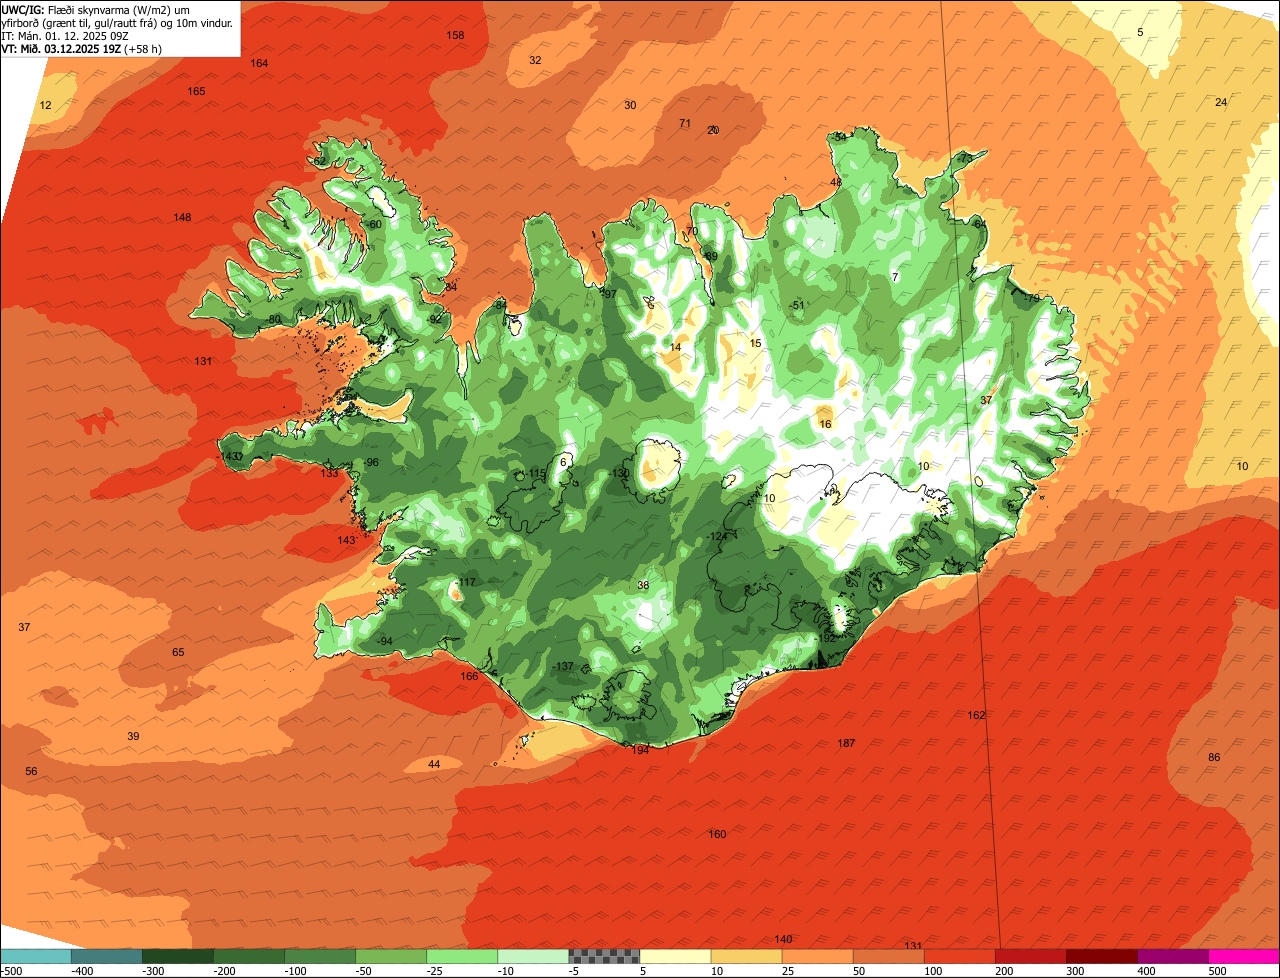Click the map value -137 in south Iceland
Screen dimensions: 1280x978
click(564, 666)
